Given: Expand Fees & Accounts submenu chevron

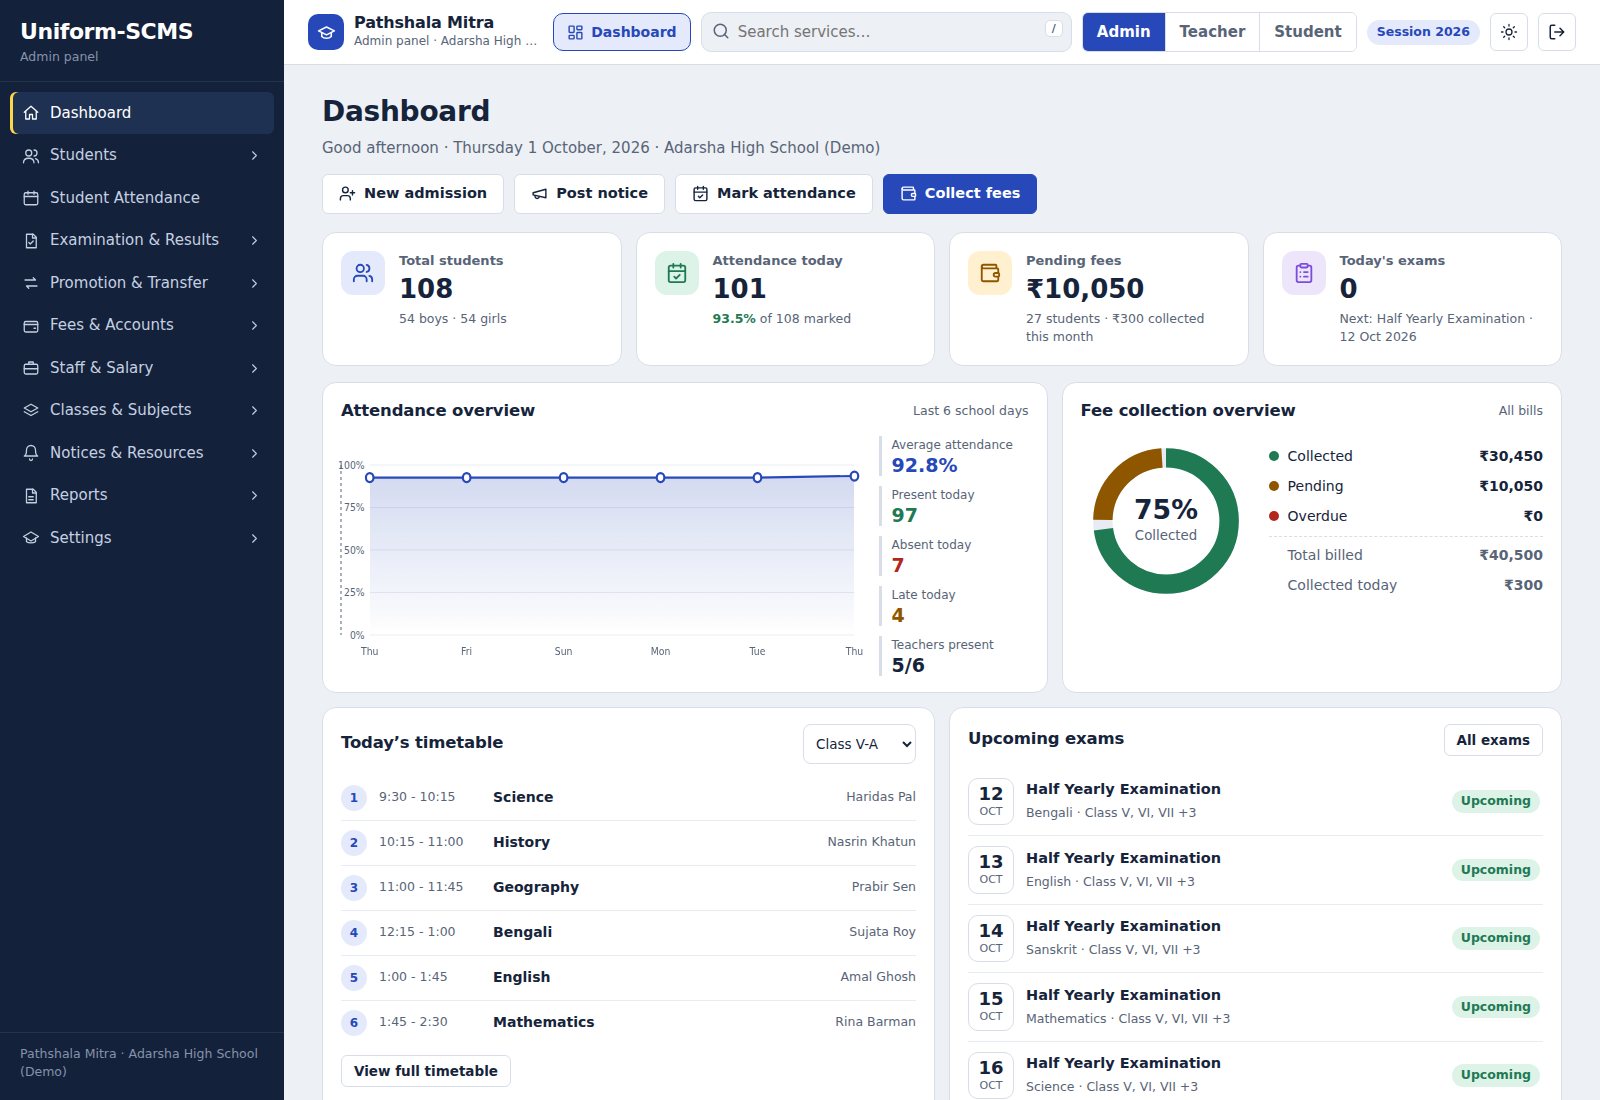Looking at the screenshot, I should tap(254, 325).
